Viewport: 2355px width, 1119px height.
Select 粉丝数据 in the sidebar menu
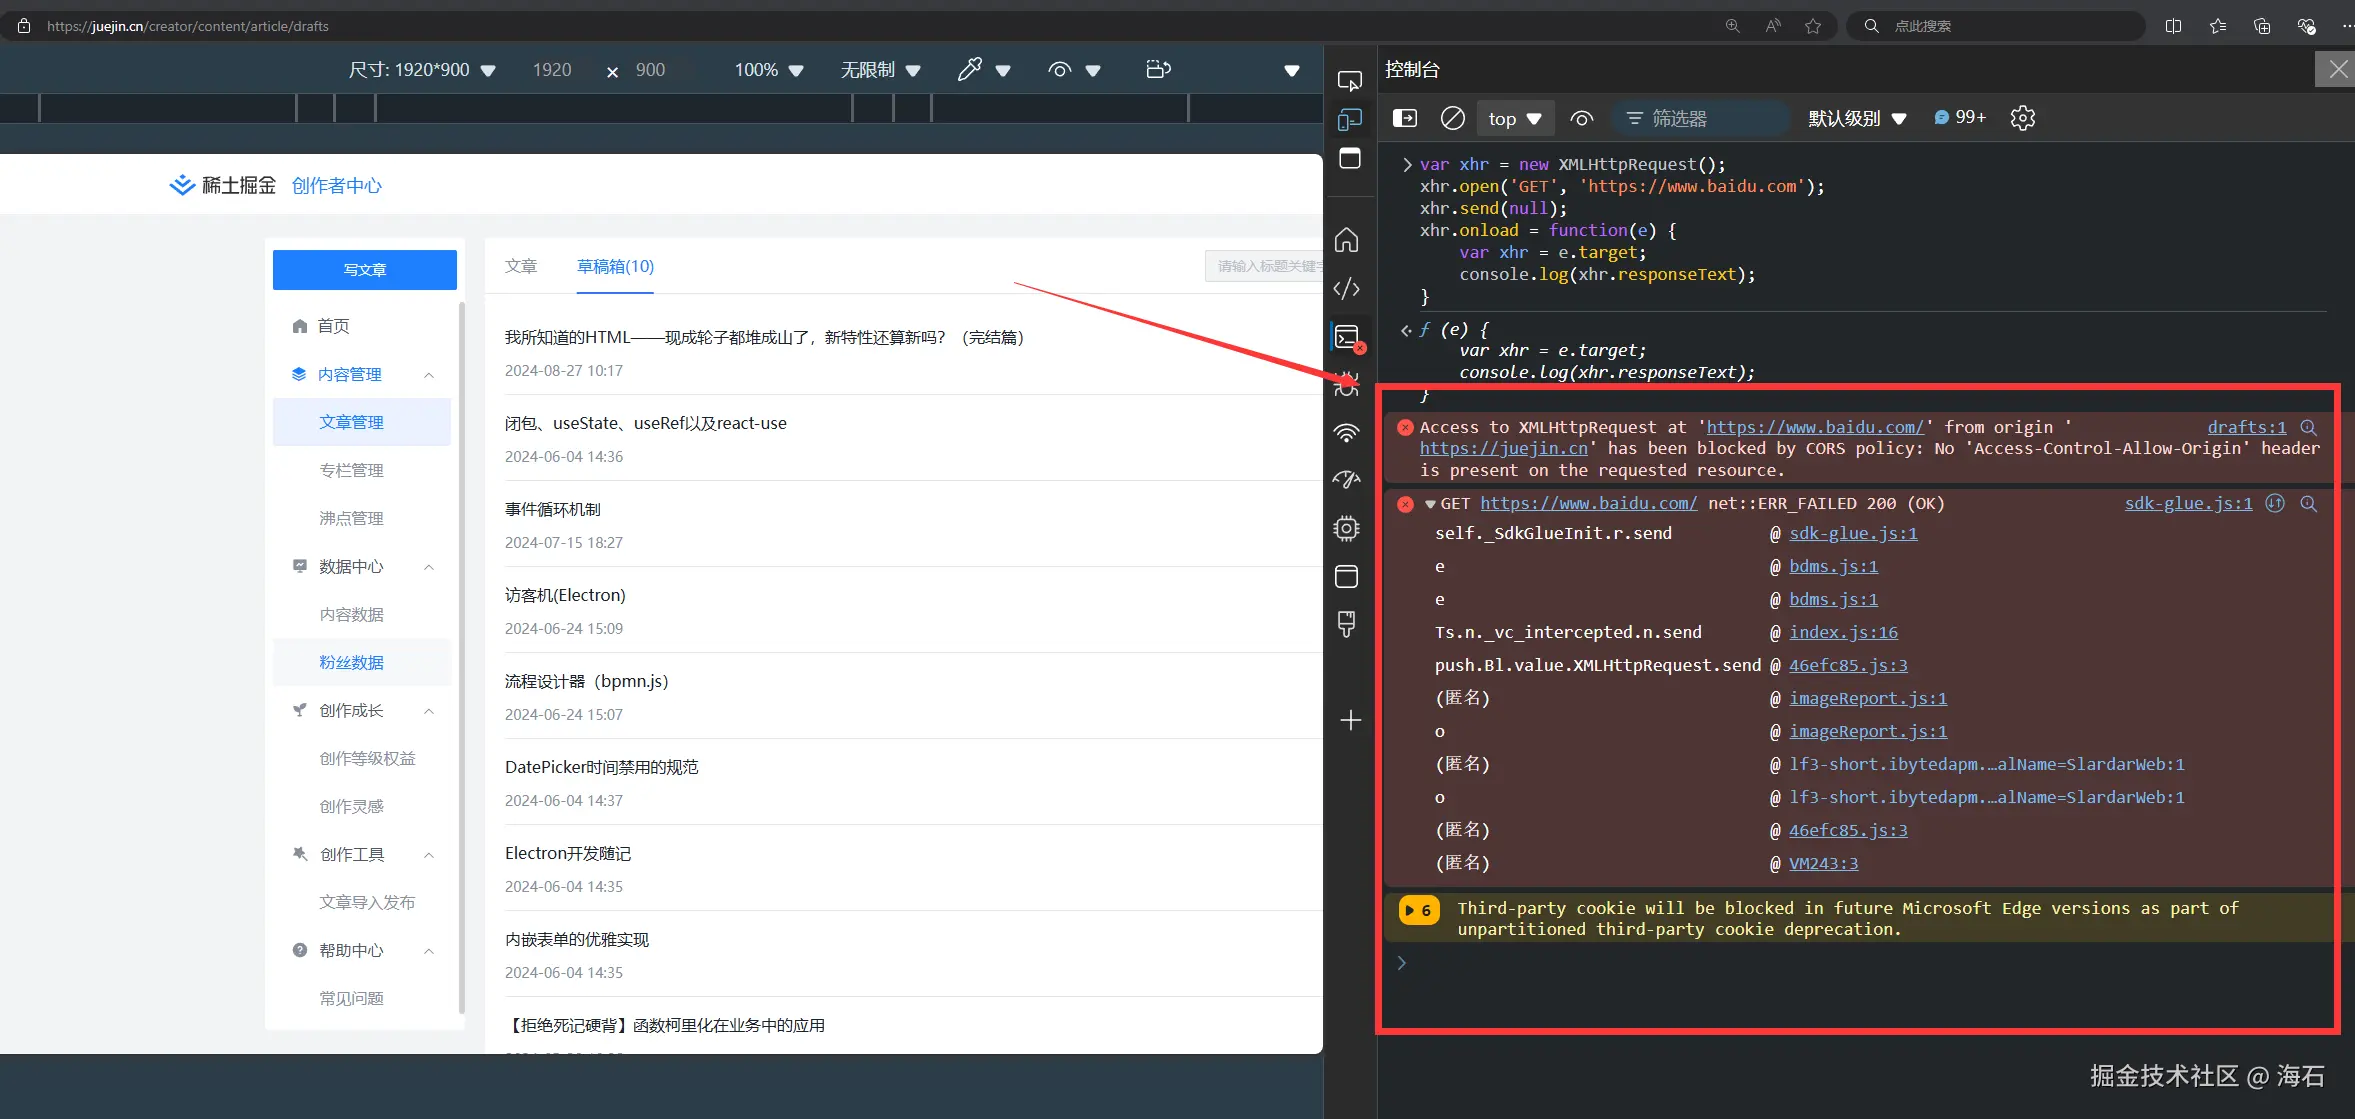tap(352, 662)
